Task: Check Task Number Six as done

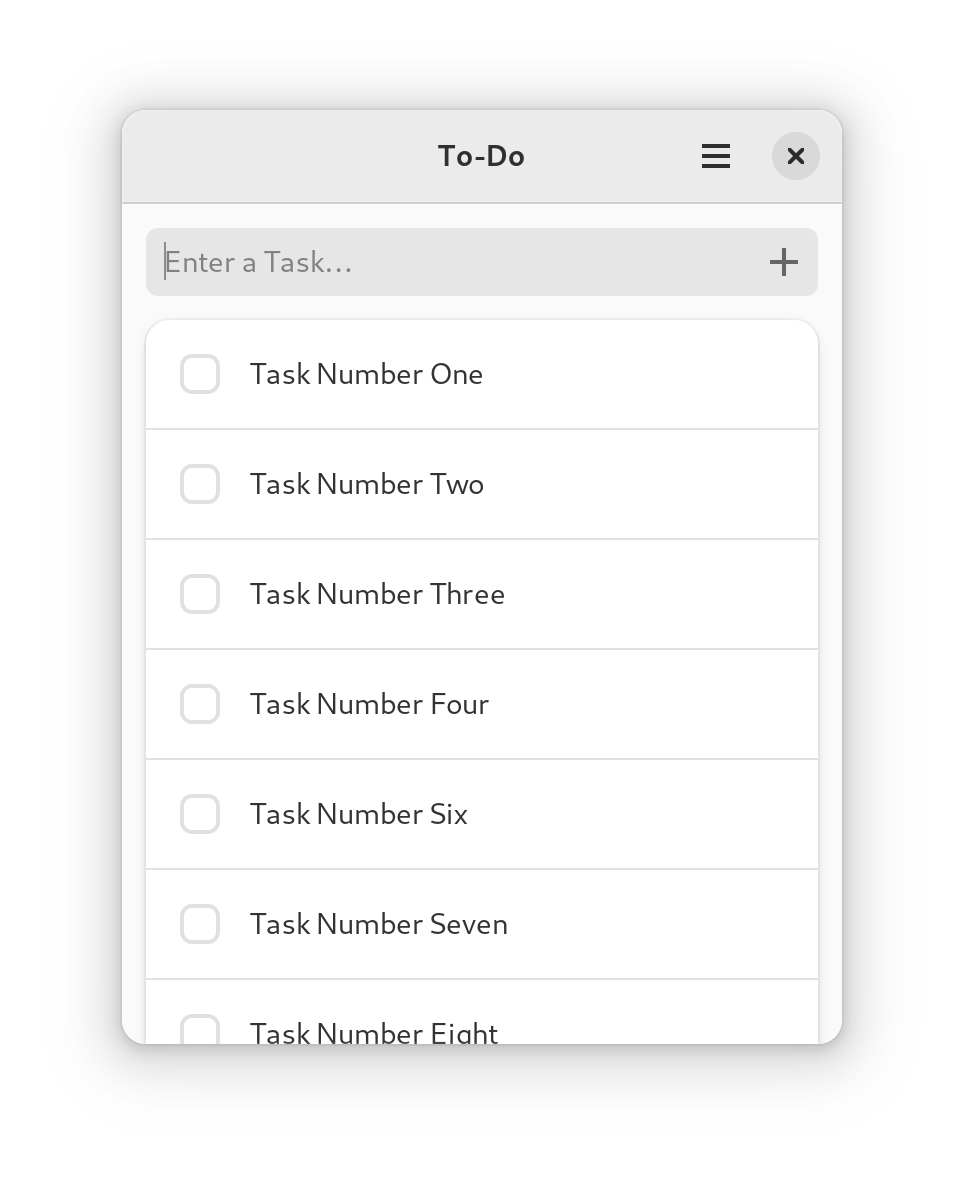Action: 200,814
